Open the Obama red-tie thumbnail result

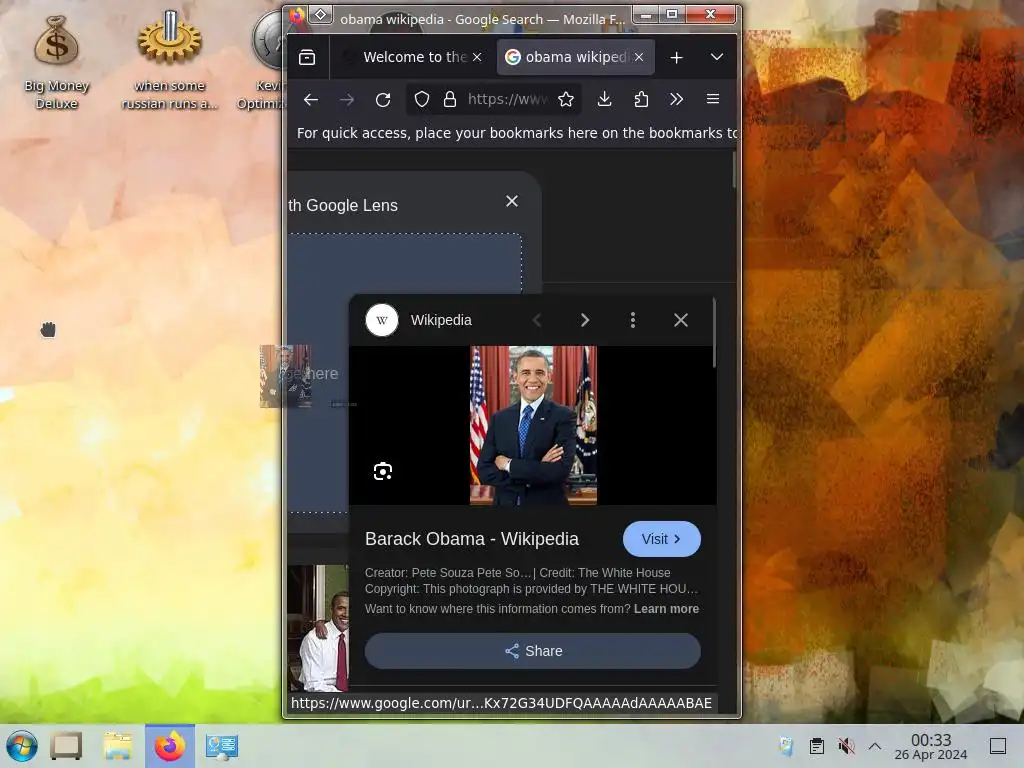318,628
